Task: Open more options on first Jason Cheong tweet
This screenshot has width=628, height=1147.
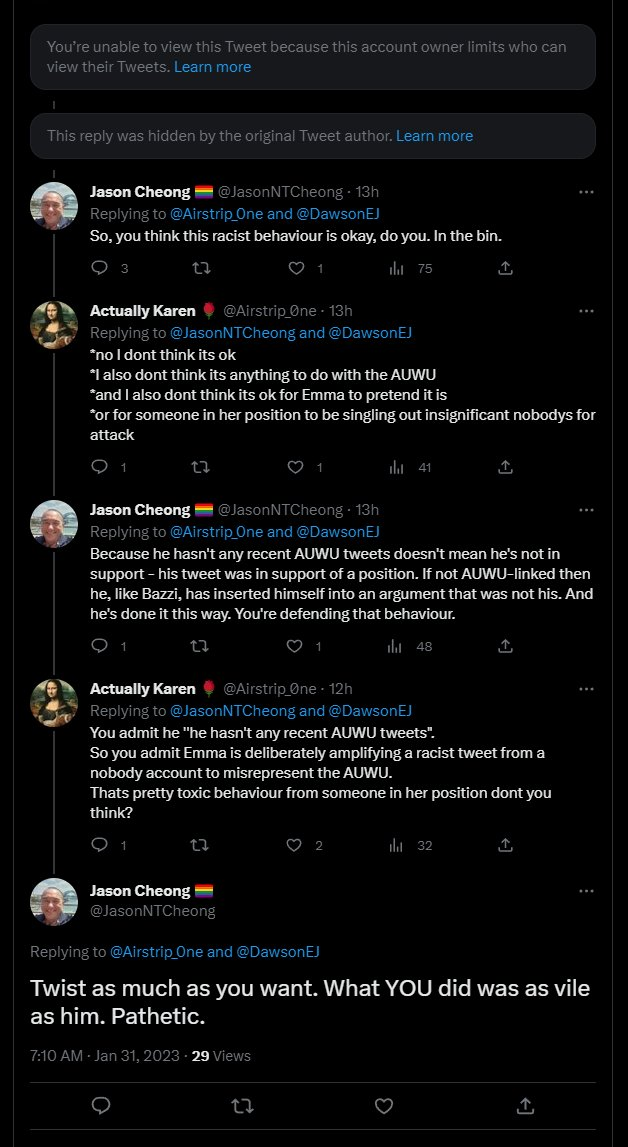Action: [586, 192]
